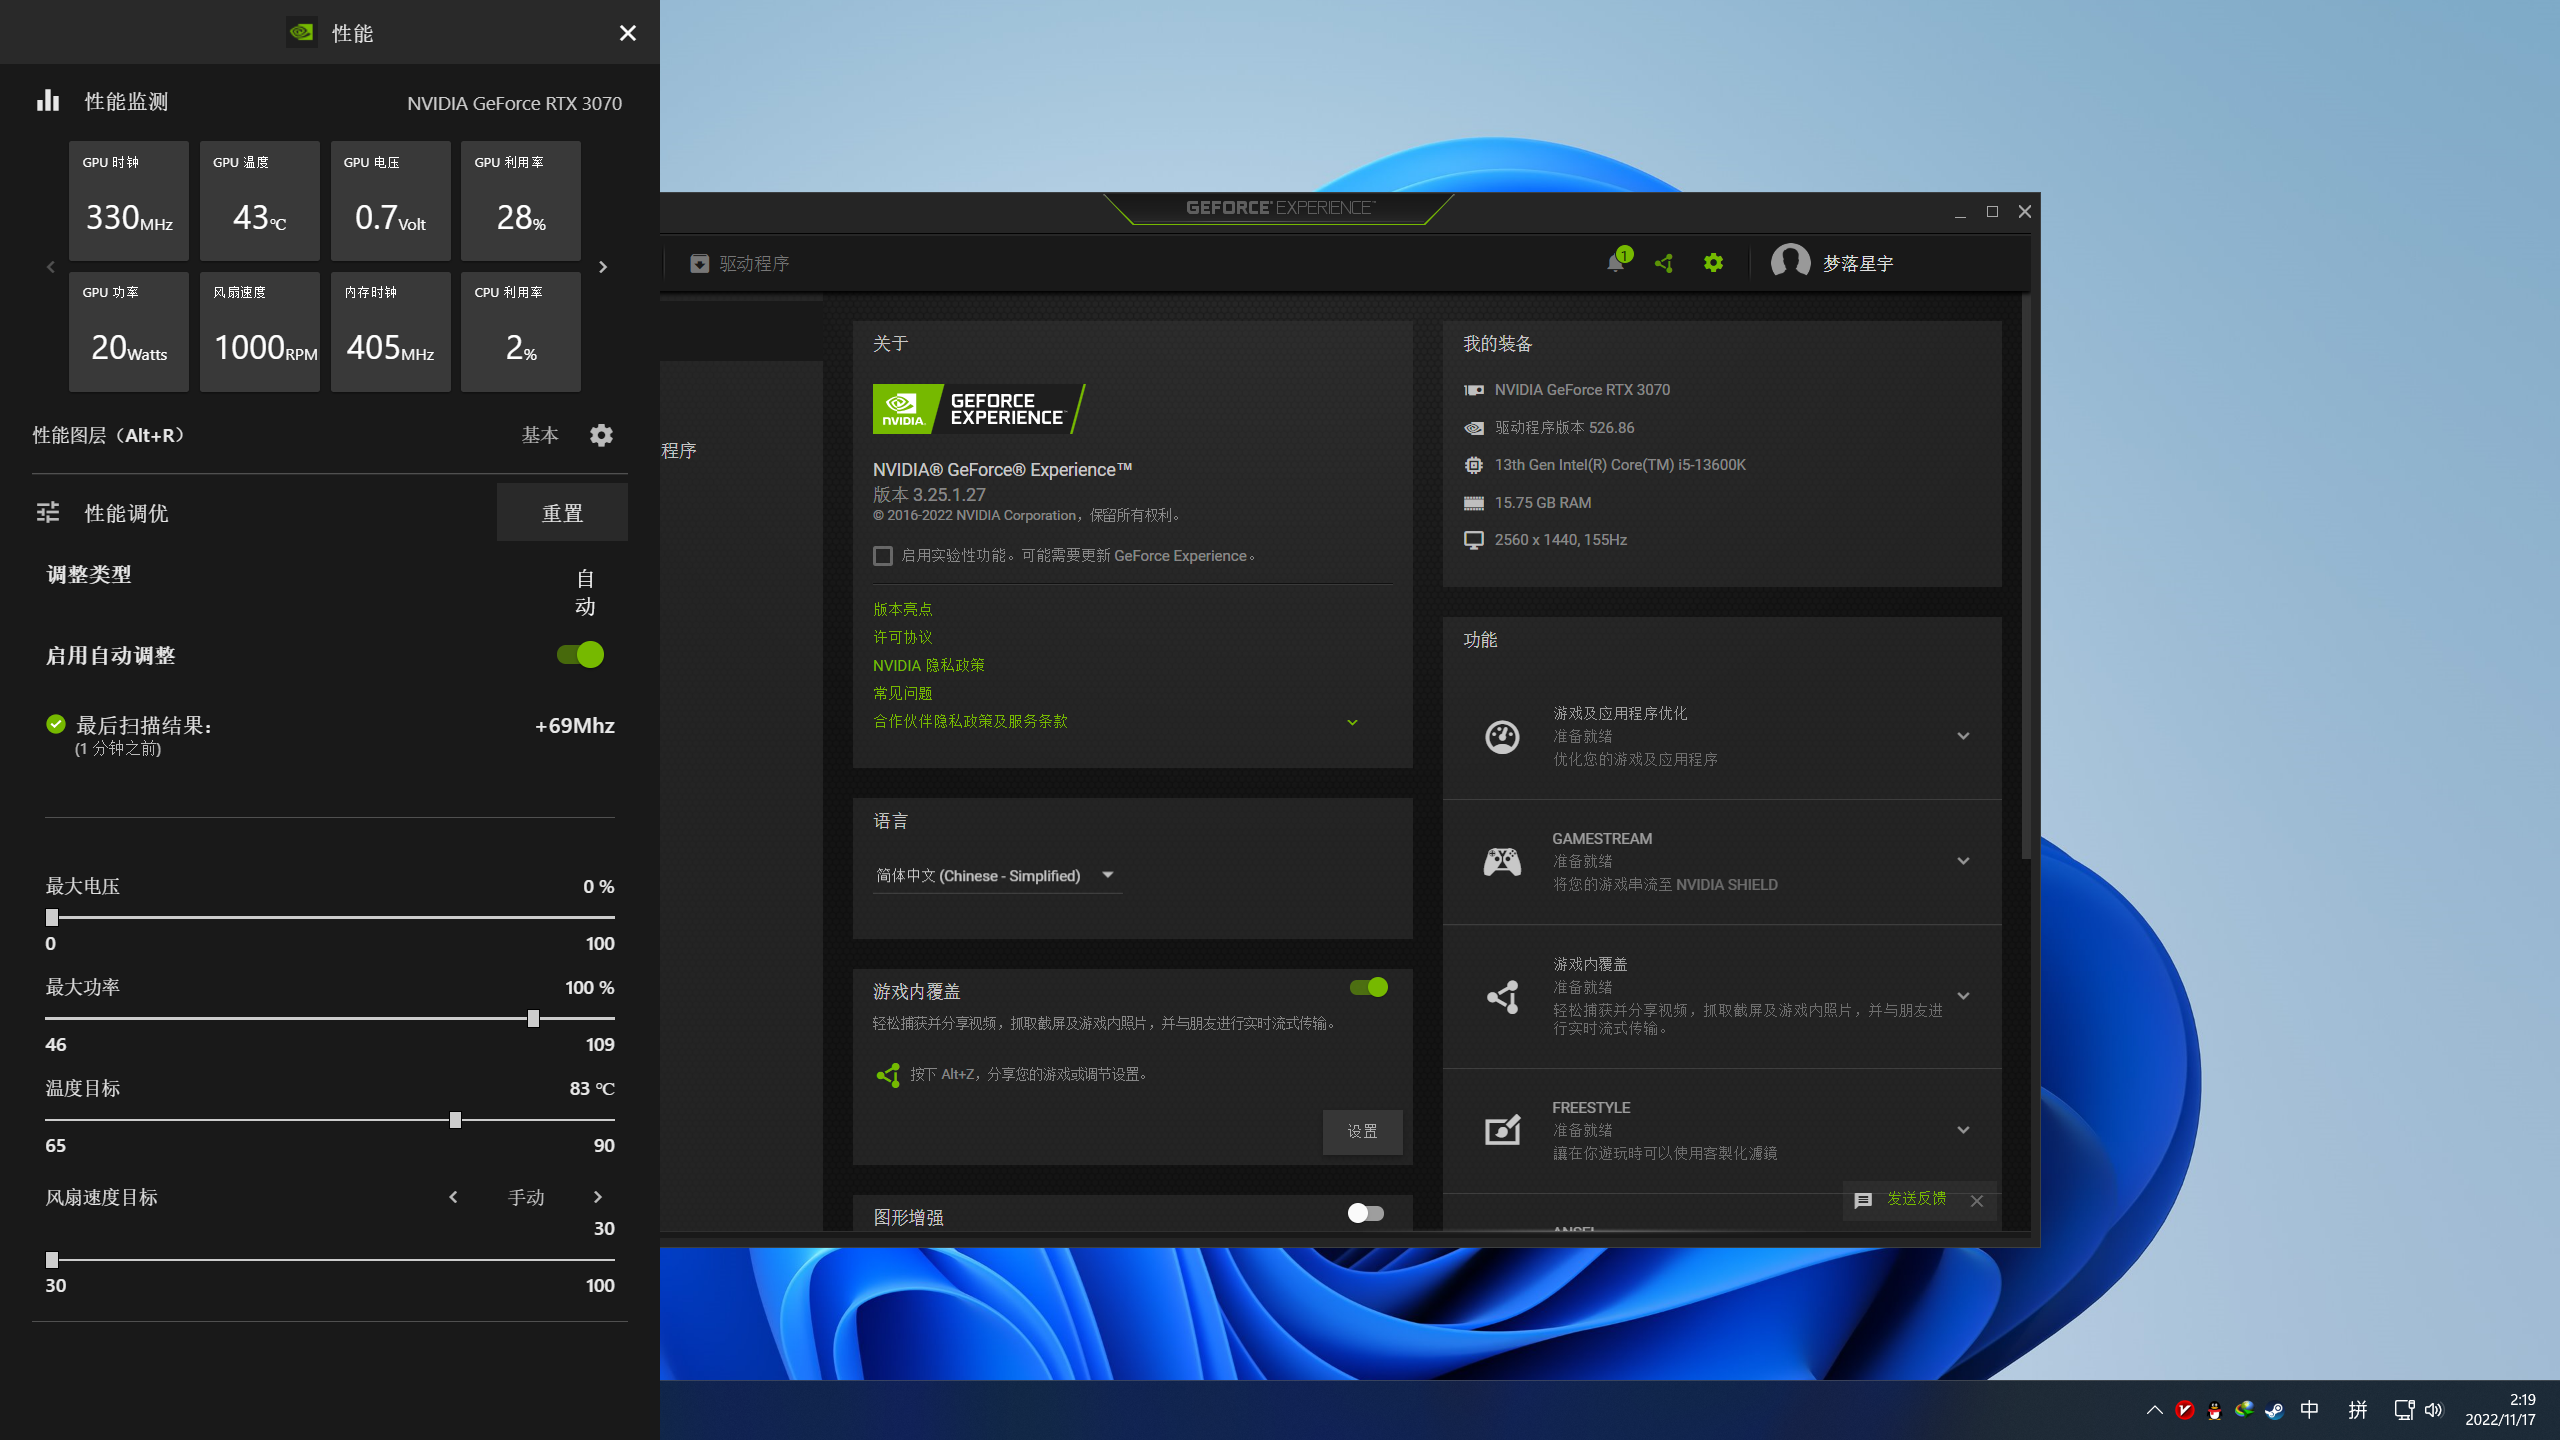Click the 温度目标 slider handle

[455, 1120]
